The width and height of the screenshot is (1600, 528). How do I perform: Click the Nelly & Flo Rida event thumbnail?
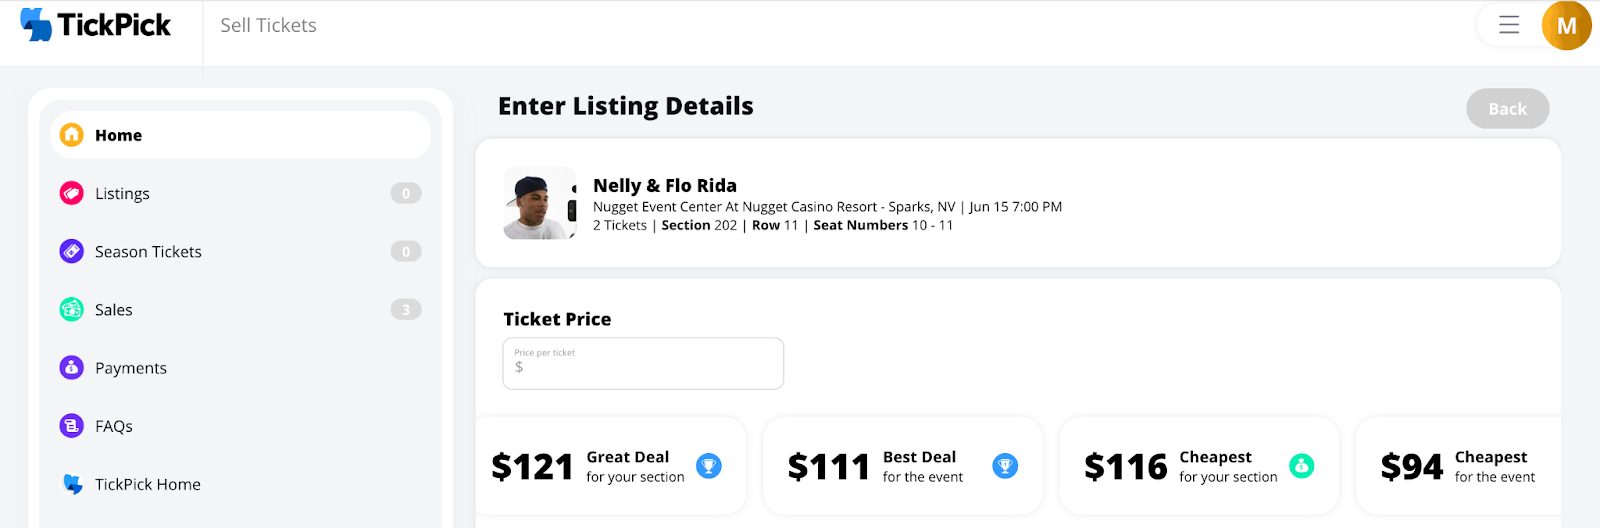click(x=540, y=203)
